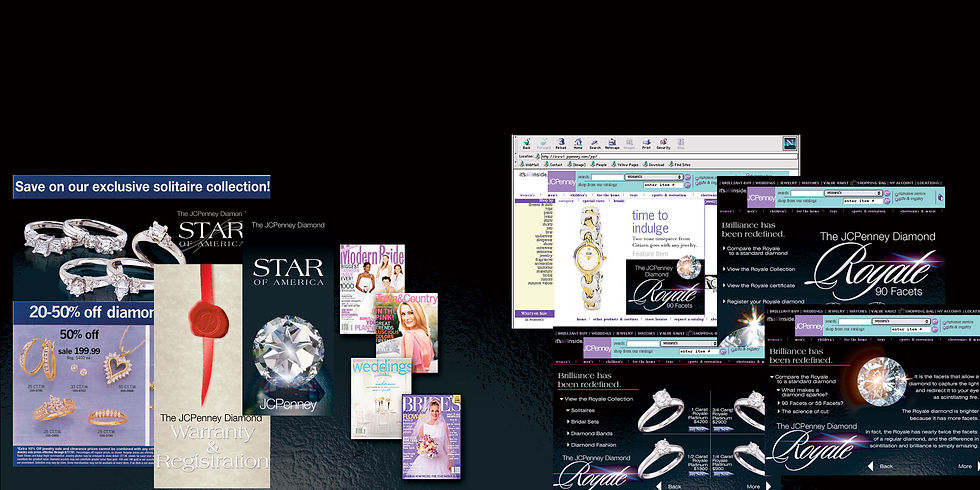Click the Search icon in the Netscape toolbar
This screenshot has height=490, width=980.
[595, 144]
